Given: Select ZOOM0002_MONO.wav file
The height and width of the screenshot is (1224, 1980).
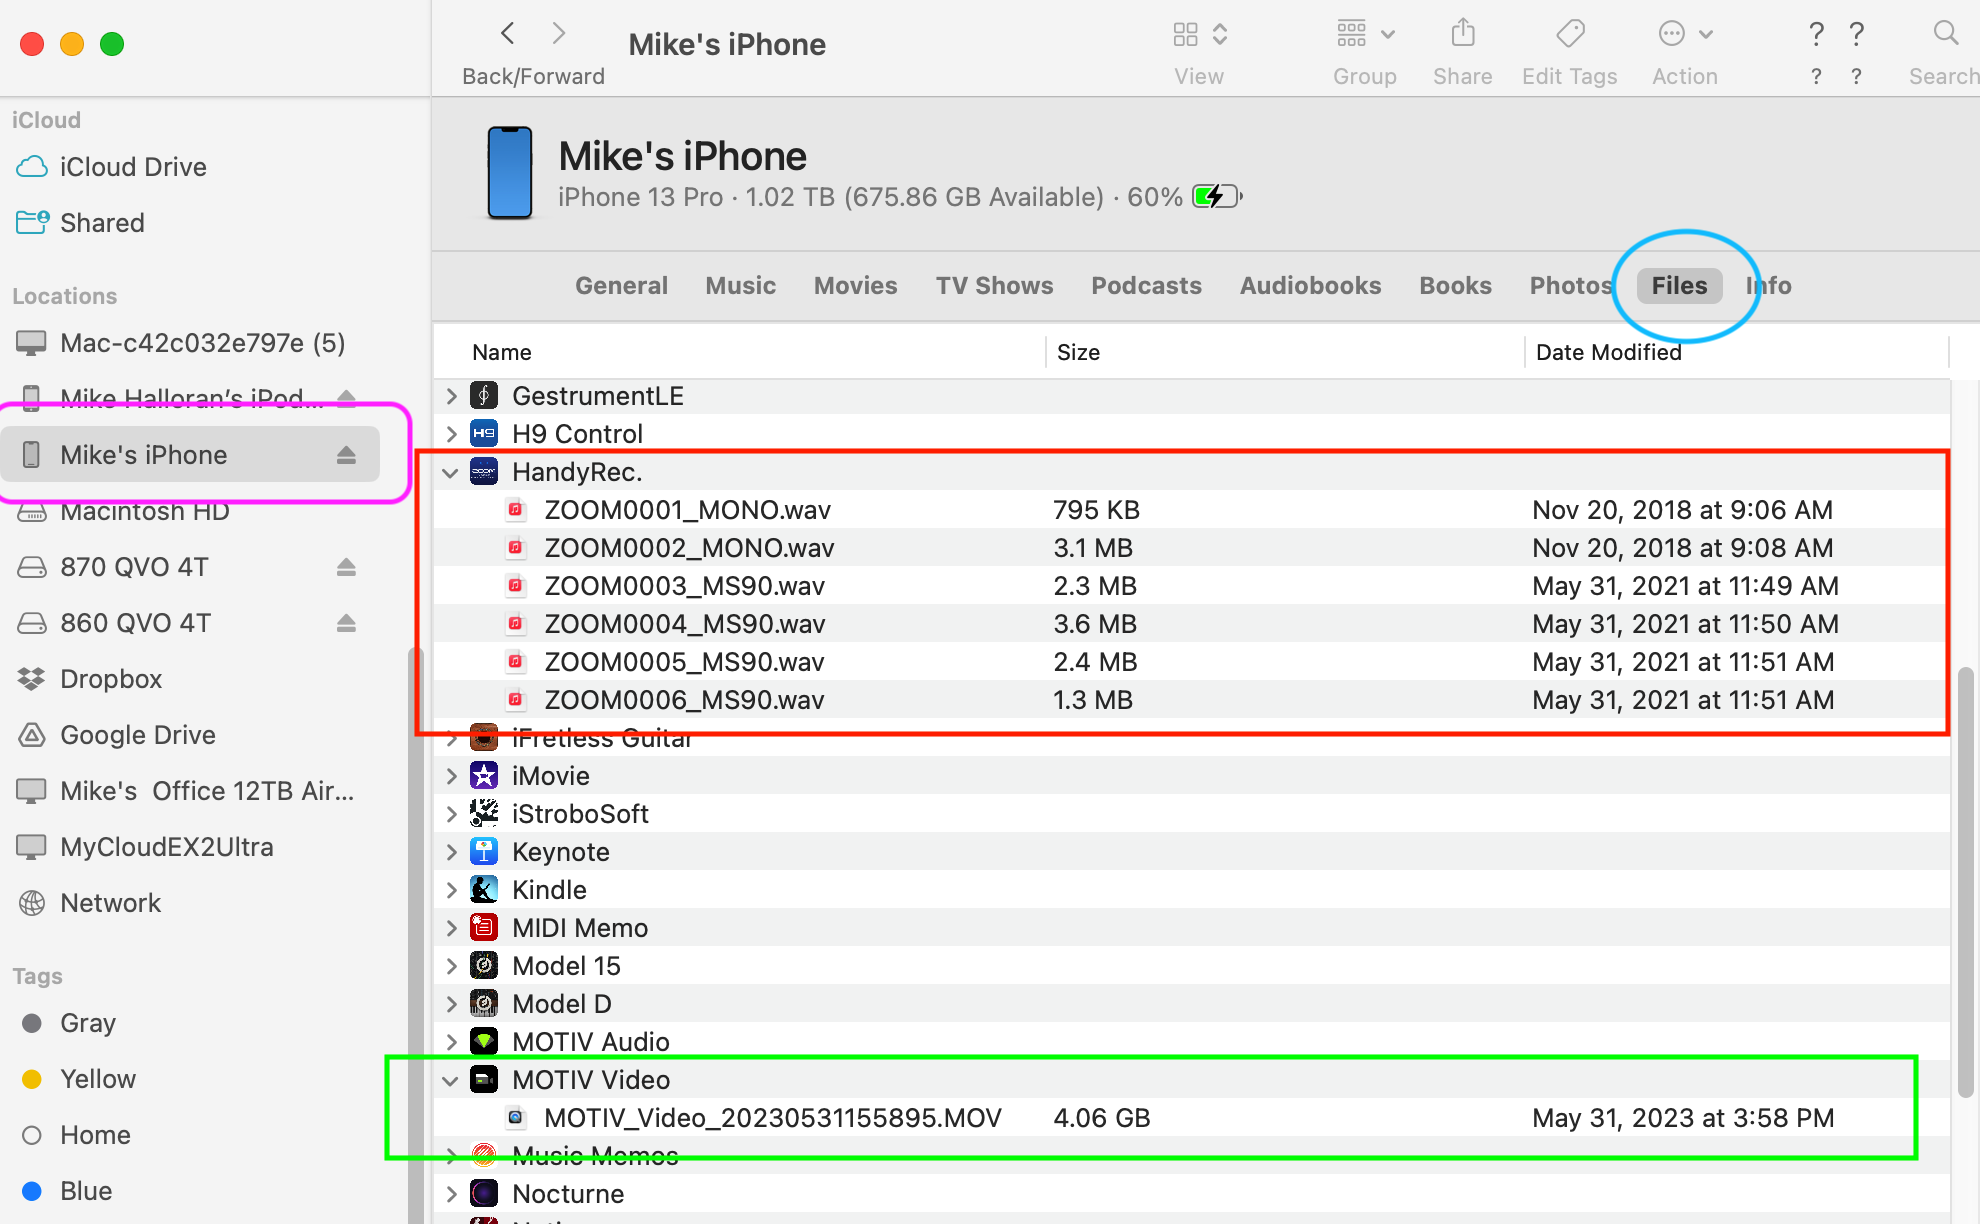Looking at the screenshot, I should click(1191, 548).
